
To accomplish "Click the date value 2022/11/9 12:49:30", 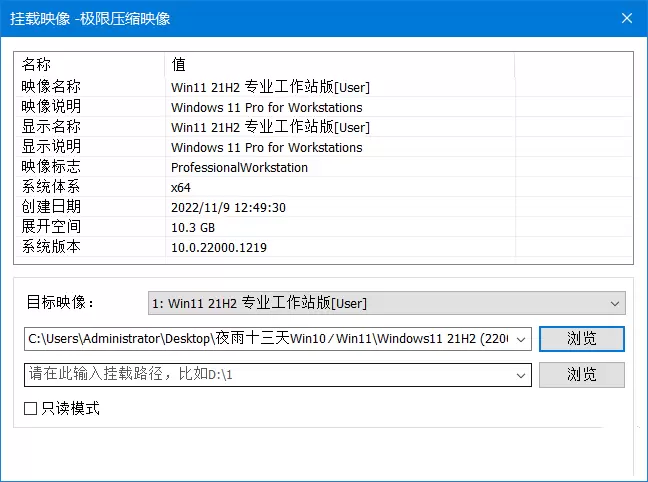I will coord(228,208).
